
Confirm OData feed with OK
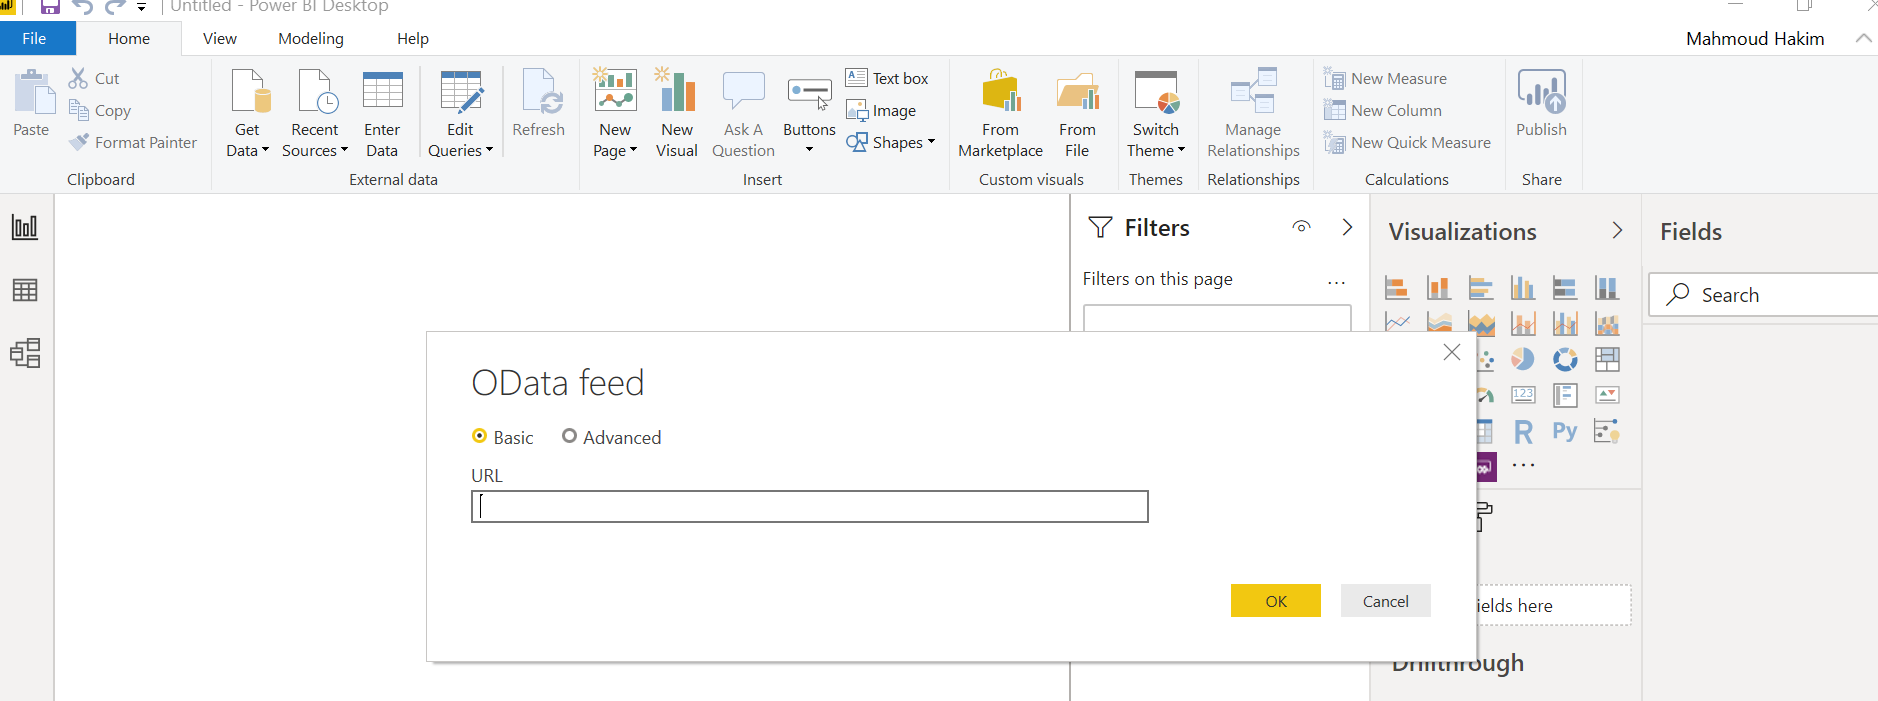(1276, 601)
